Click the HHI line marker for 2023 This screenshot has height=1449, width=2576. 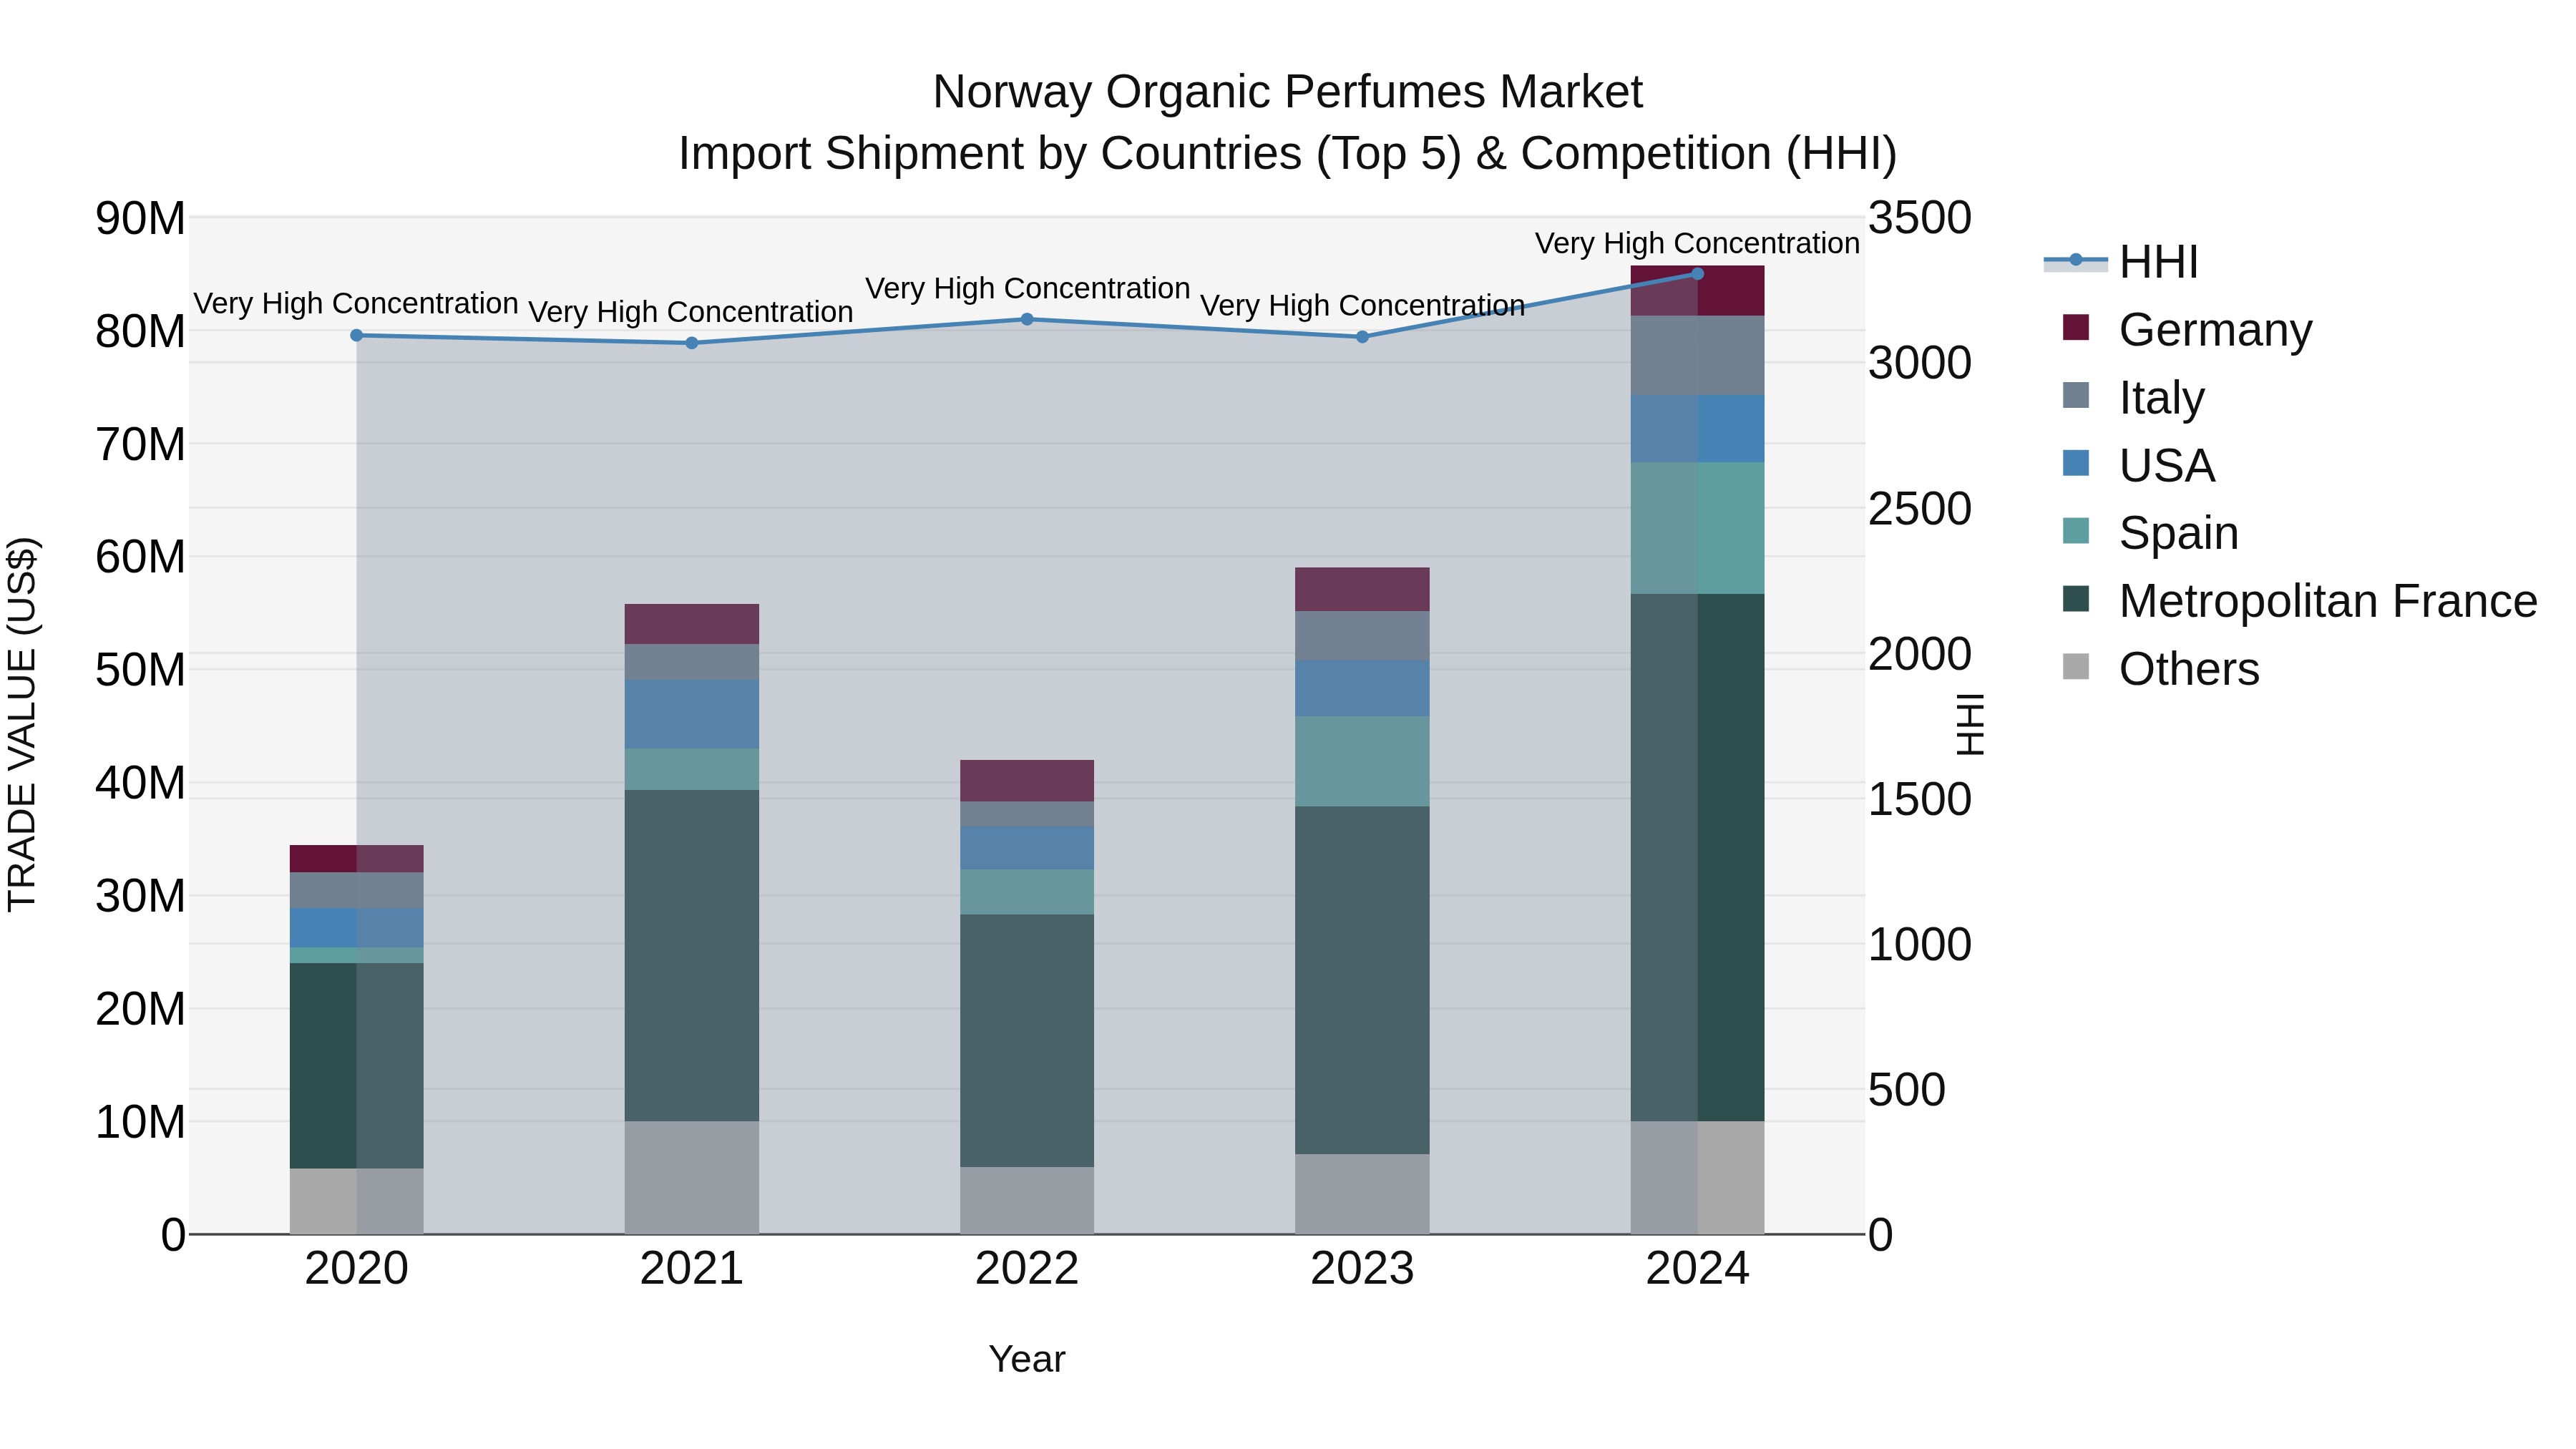pos(1362,337)
